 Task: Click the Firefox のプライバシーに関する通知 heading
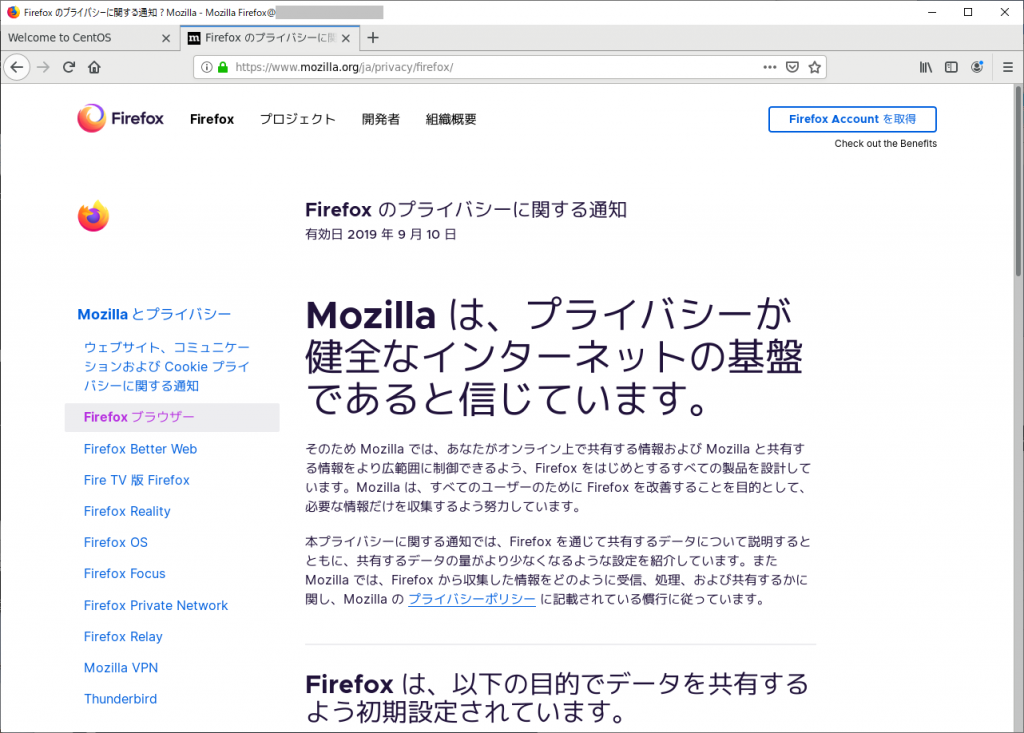point(466,210)
